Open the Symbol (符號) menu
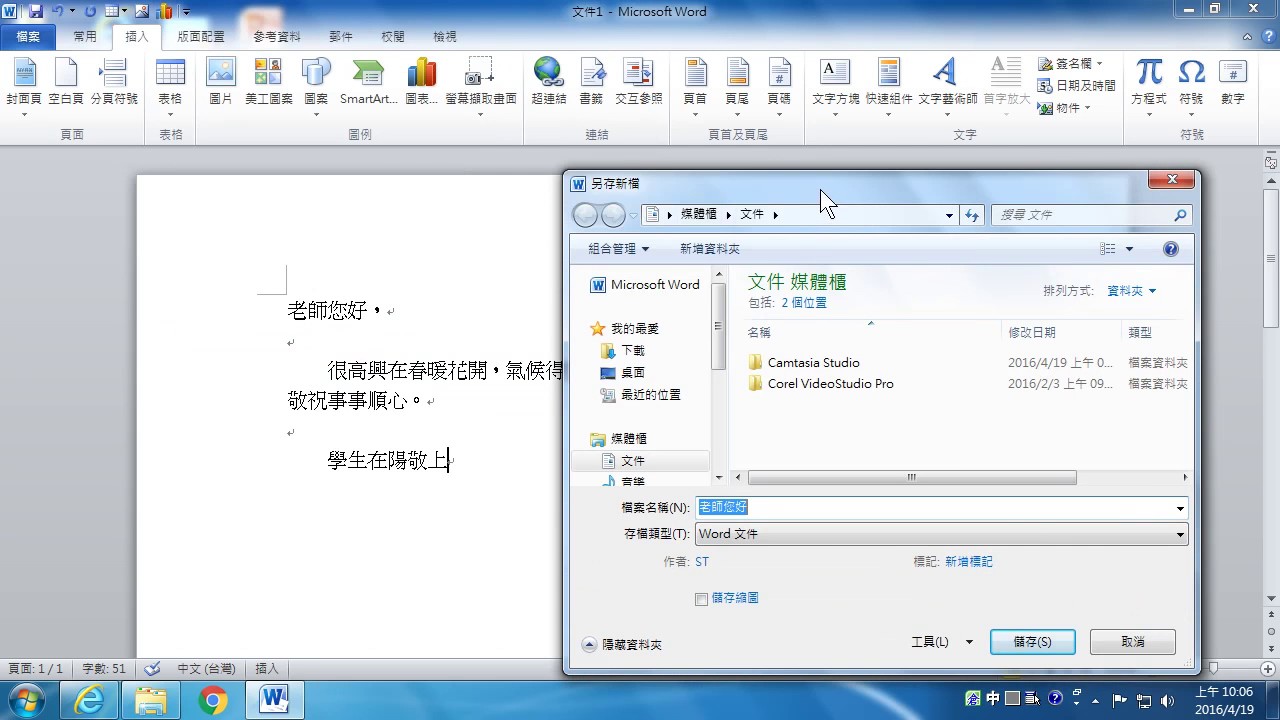This screenshot has height=720, width=1280. (x=1191, y=86)
